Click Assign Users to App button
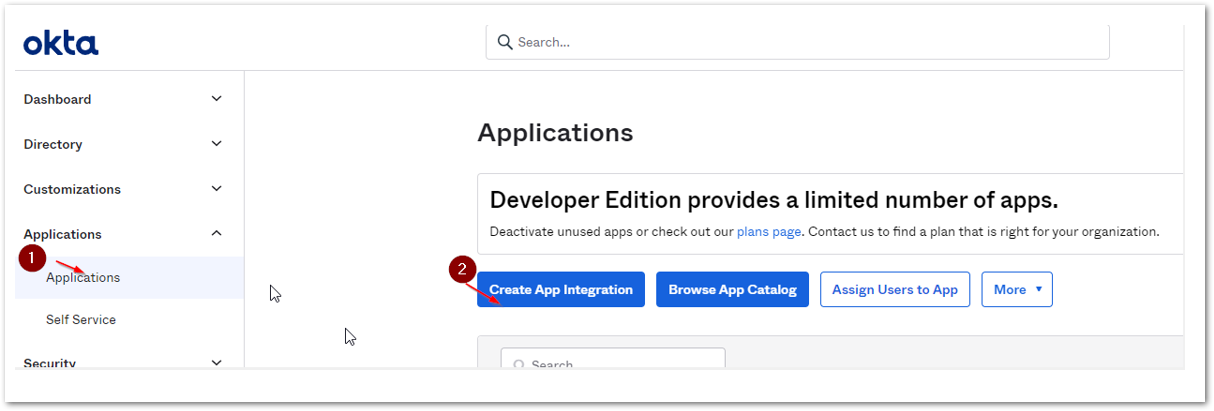This screenshot has width=1214, height=411. [x=895, y=289]
